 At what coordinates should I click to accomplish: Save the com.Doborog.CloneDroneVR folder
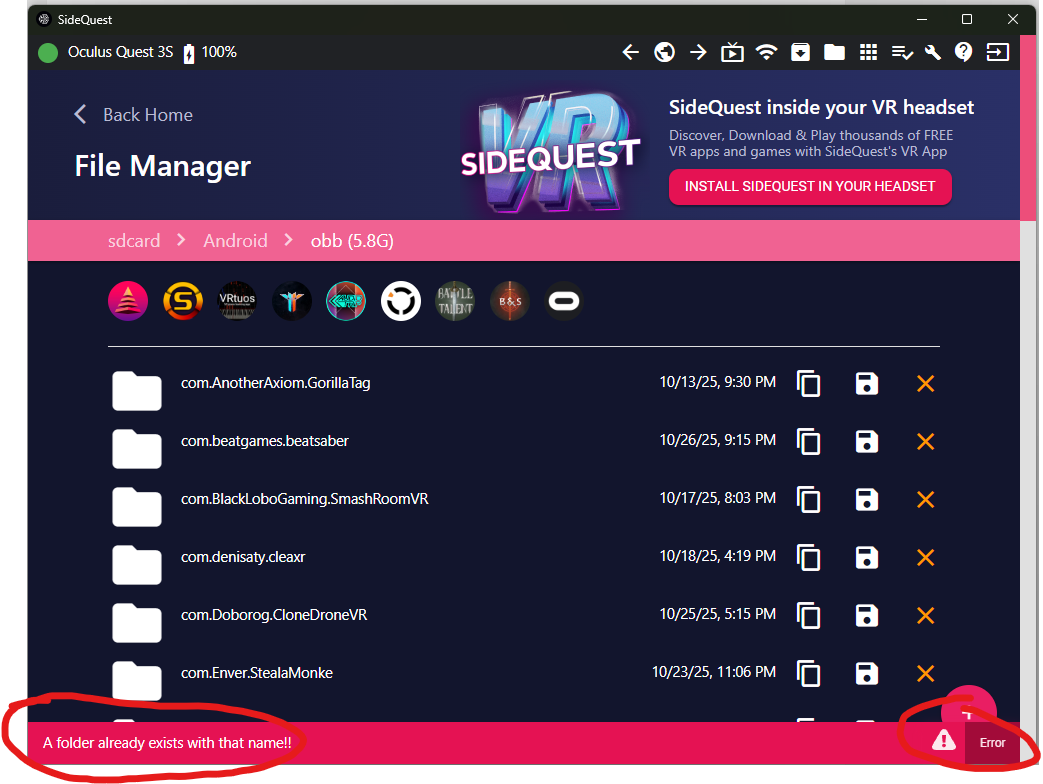(867, 615)
